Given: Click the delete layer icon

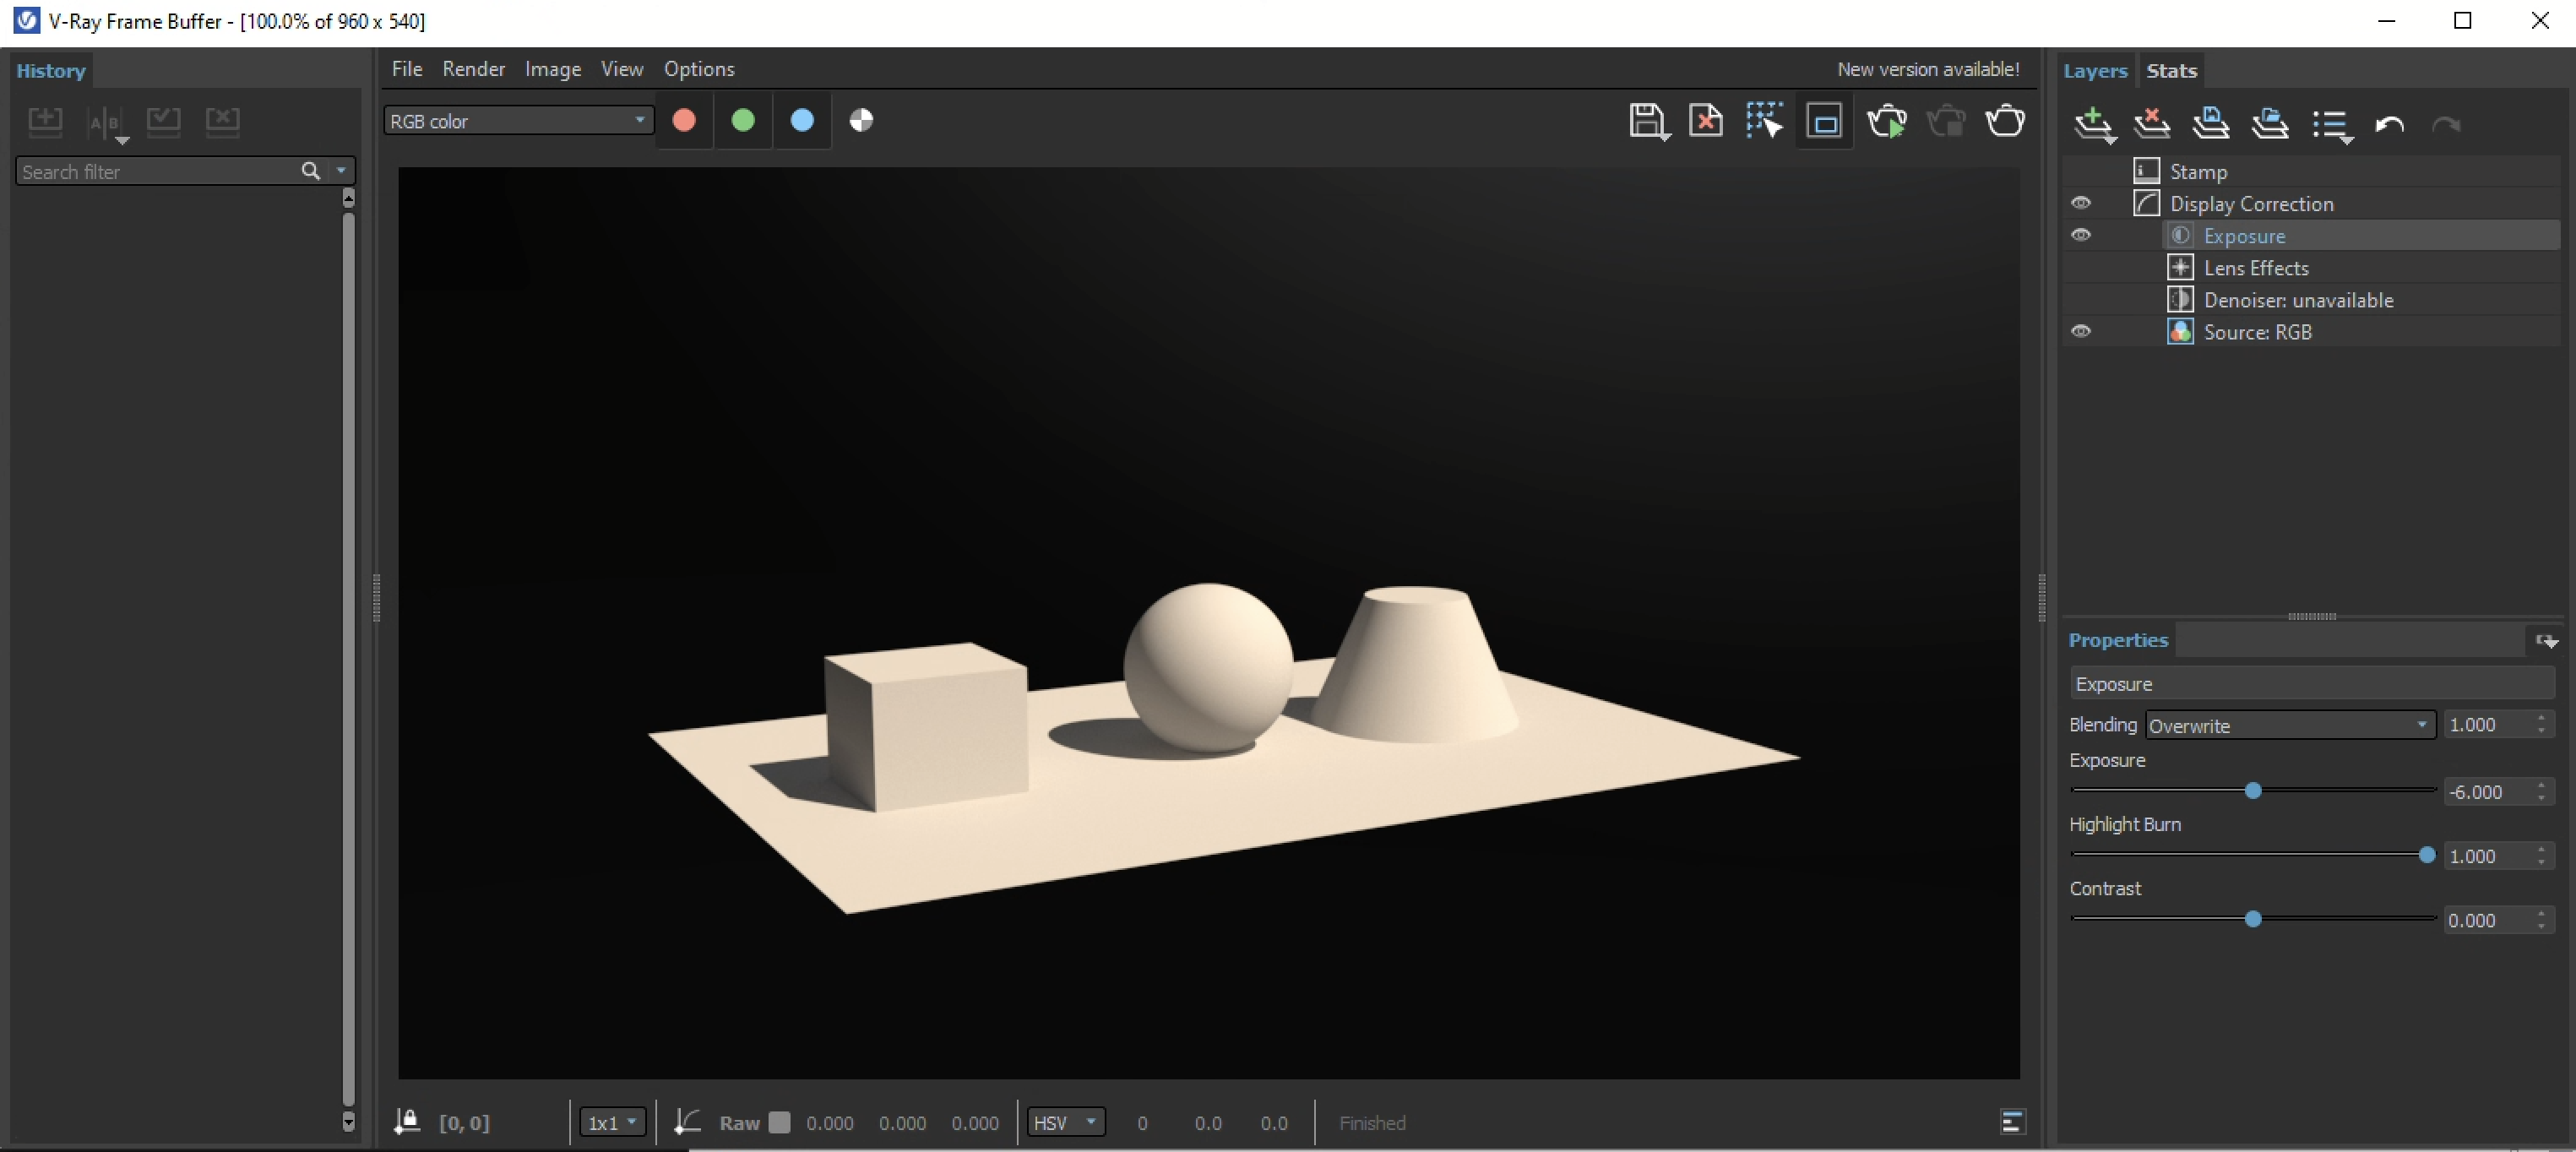Looking at the screenshot, I should [2152, 124].
